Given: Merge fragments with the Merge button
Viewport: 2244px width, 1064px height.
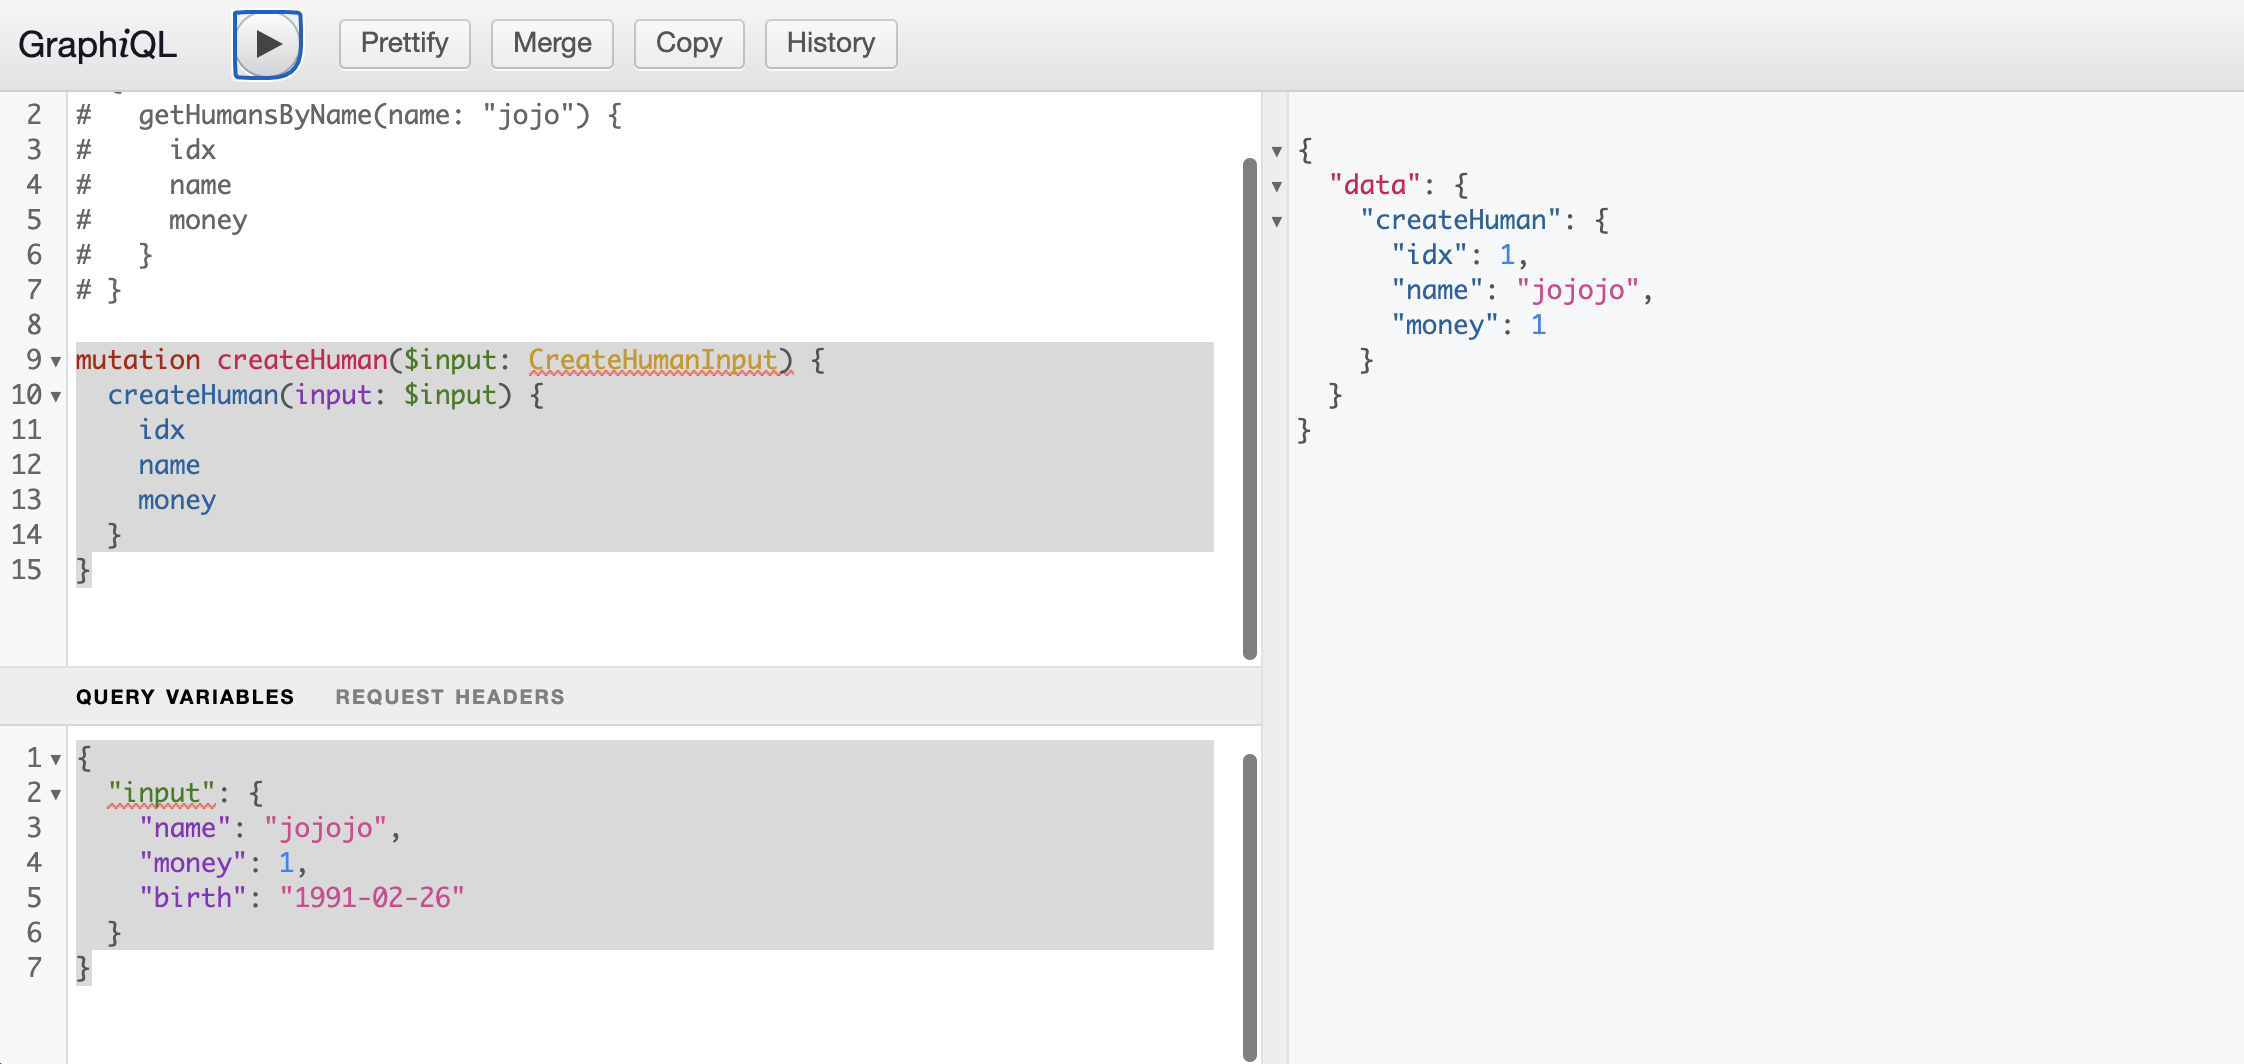Looking at the screenshot, I should pyautogui.click(x=552, y=43).
